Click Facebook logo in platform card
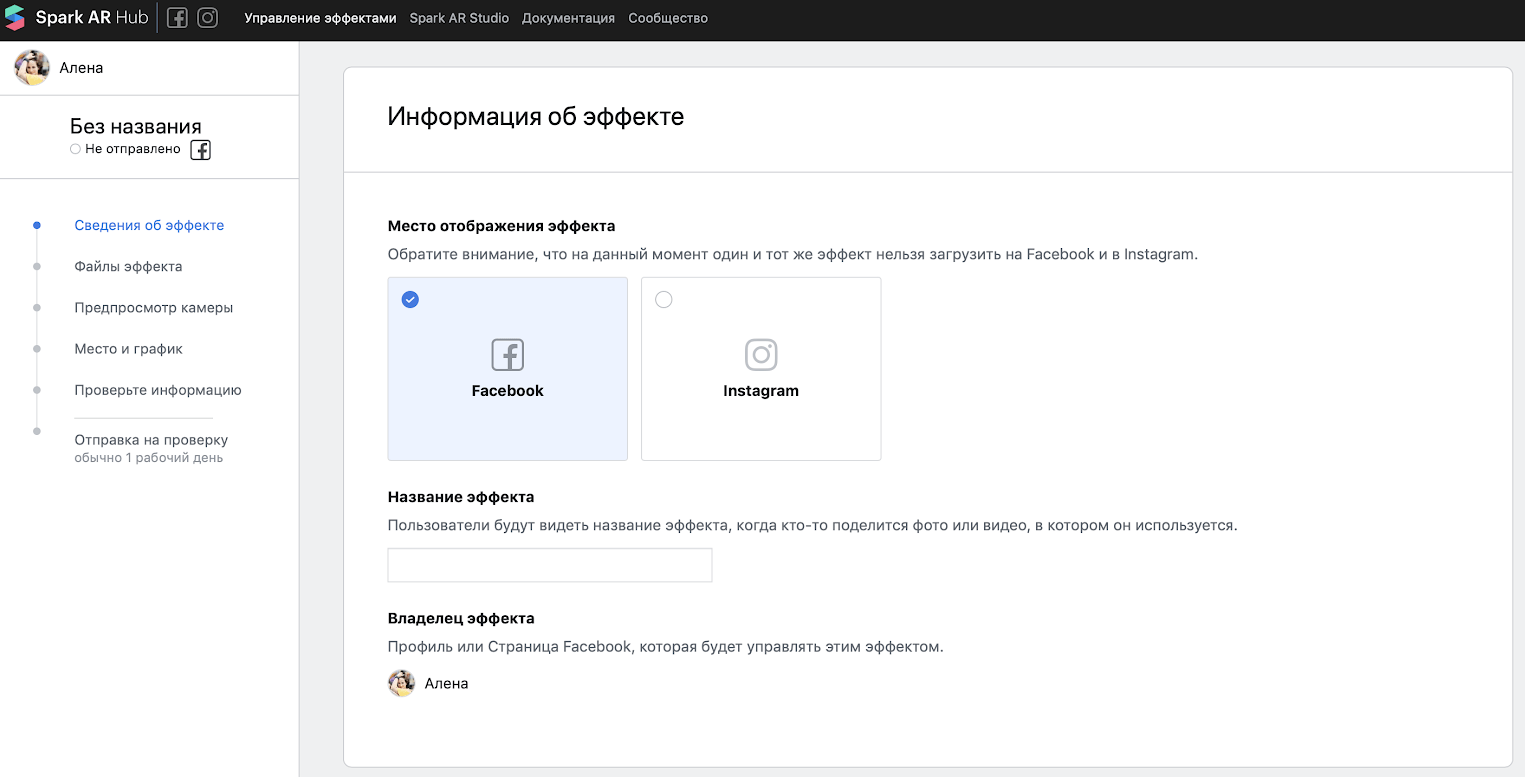The image size is (1525, 777). pos(507,355)
